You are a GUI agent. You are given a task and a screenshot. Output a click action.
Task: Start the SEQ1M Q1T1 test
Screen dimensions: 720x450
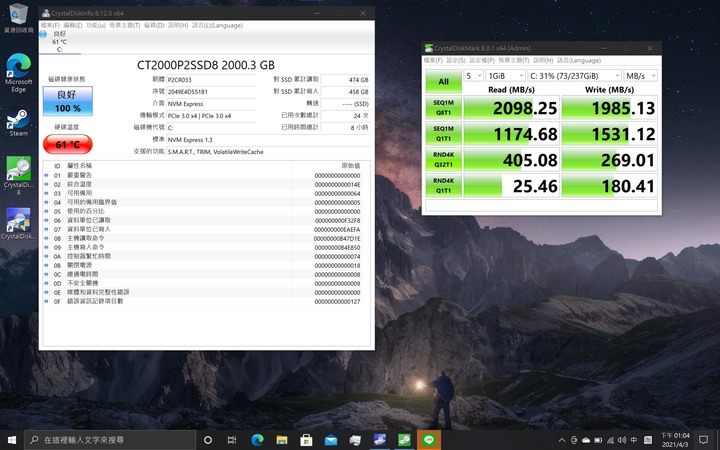[x=444, y=133]
